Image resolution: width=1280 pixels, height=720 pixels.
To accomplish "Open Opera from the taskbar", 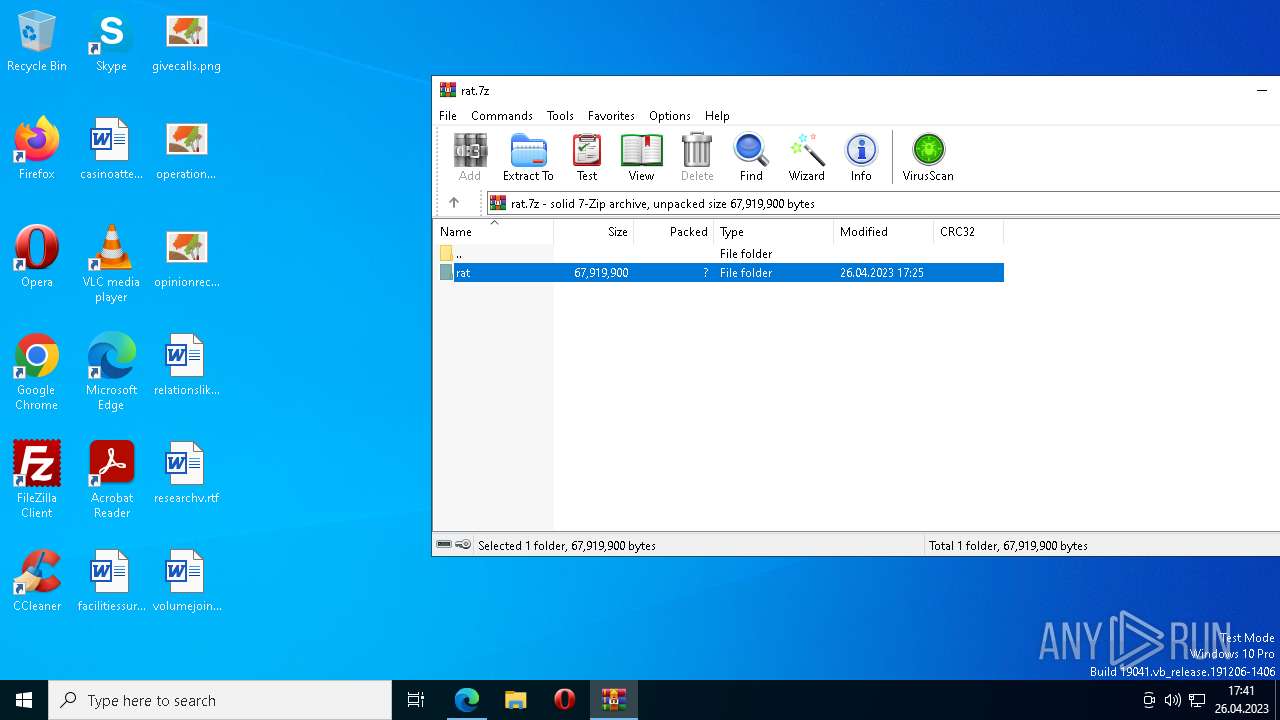I will [564, 700].
